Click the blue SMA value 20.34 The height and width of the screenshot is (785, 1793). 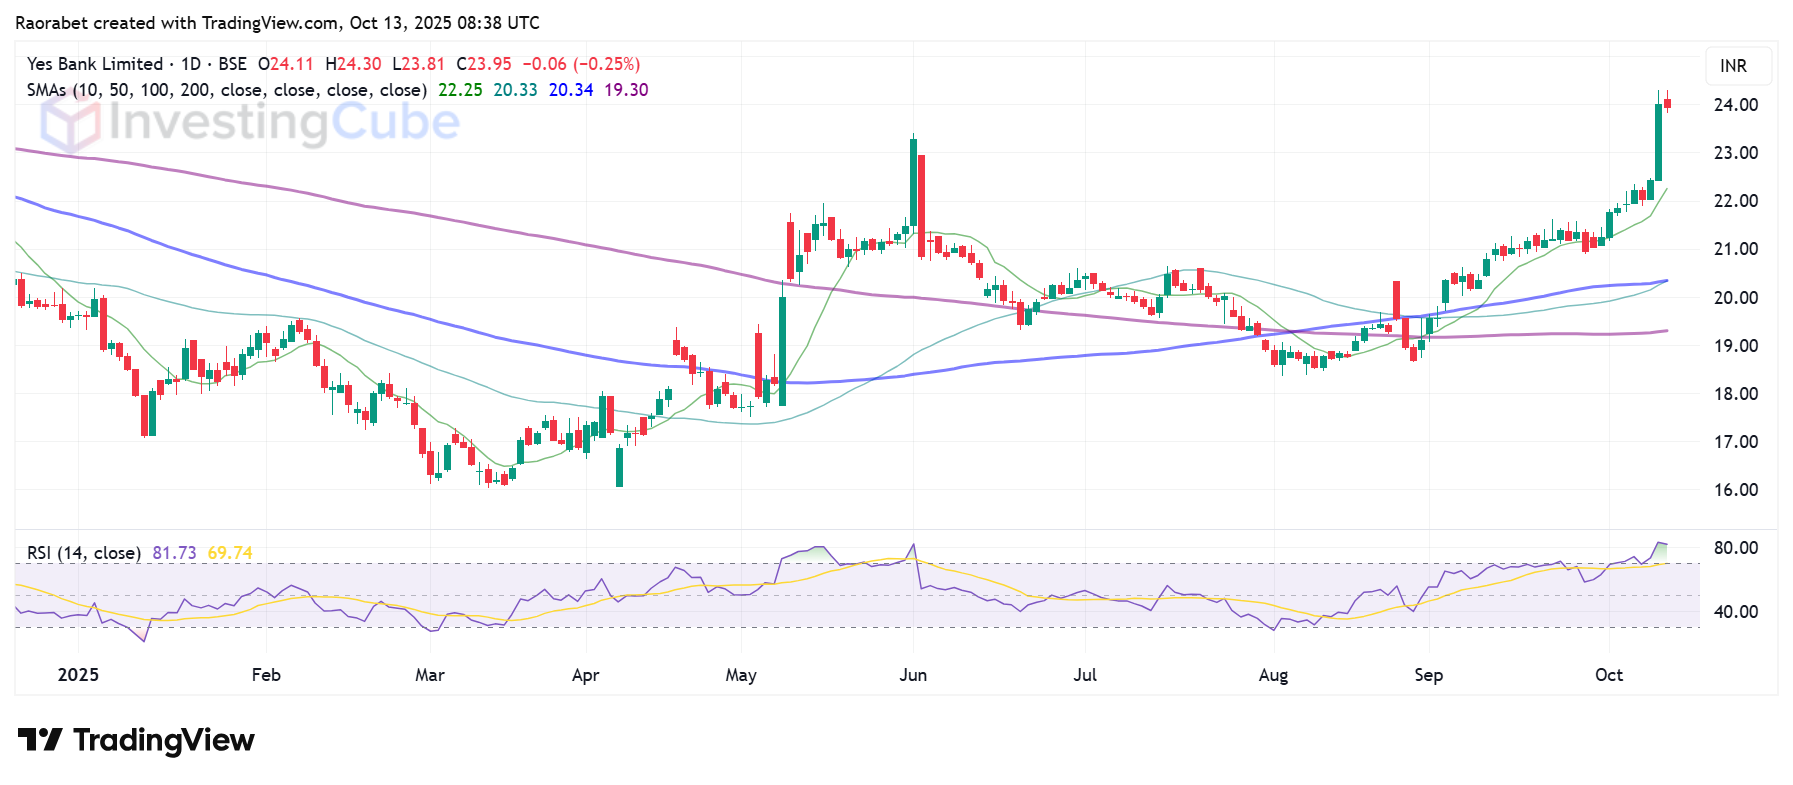[571, 90]
